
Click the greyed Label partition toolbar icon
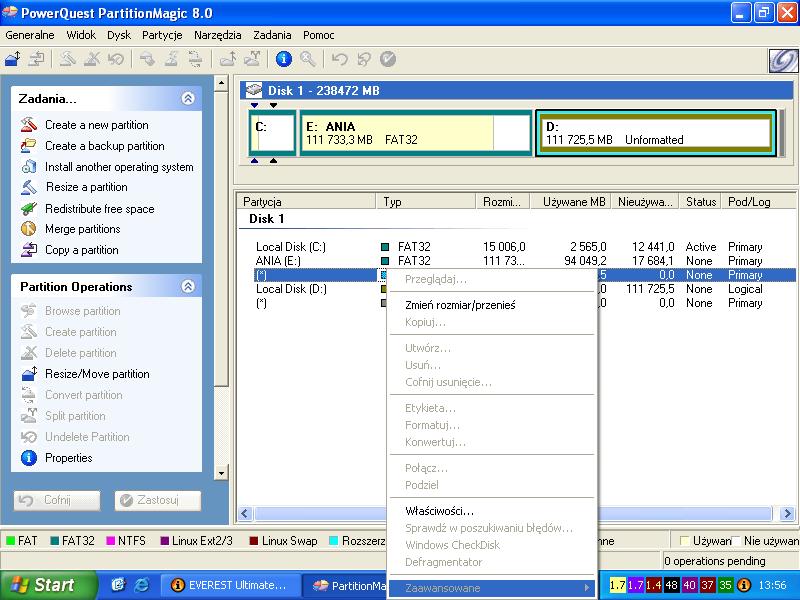[x=147, y=59]
